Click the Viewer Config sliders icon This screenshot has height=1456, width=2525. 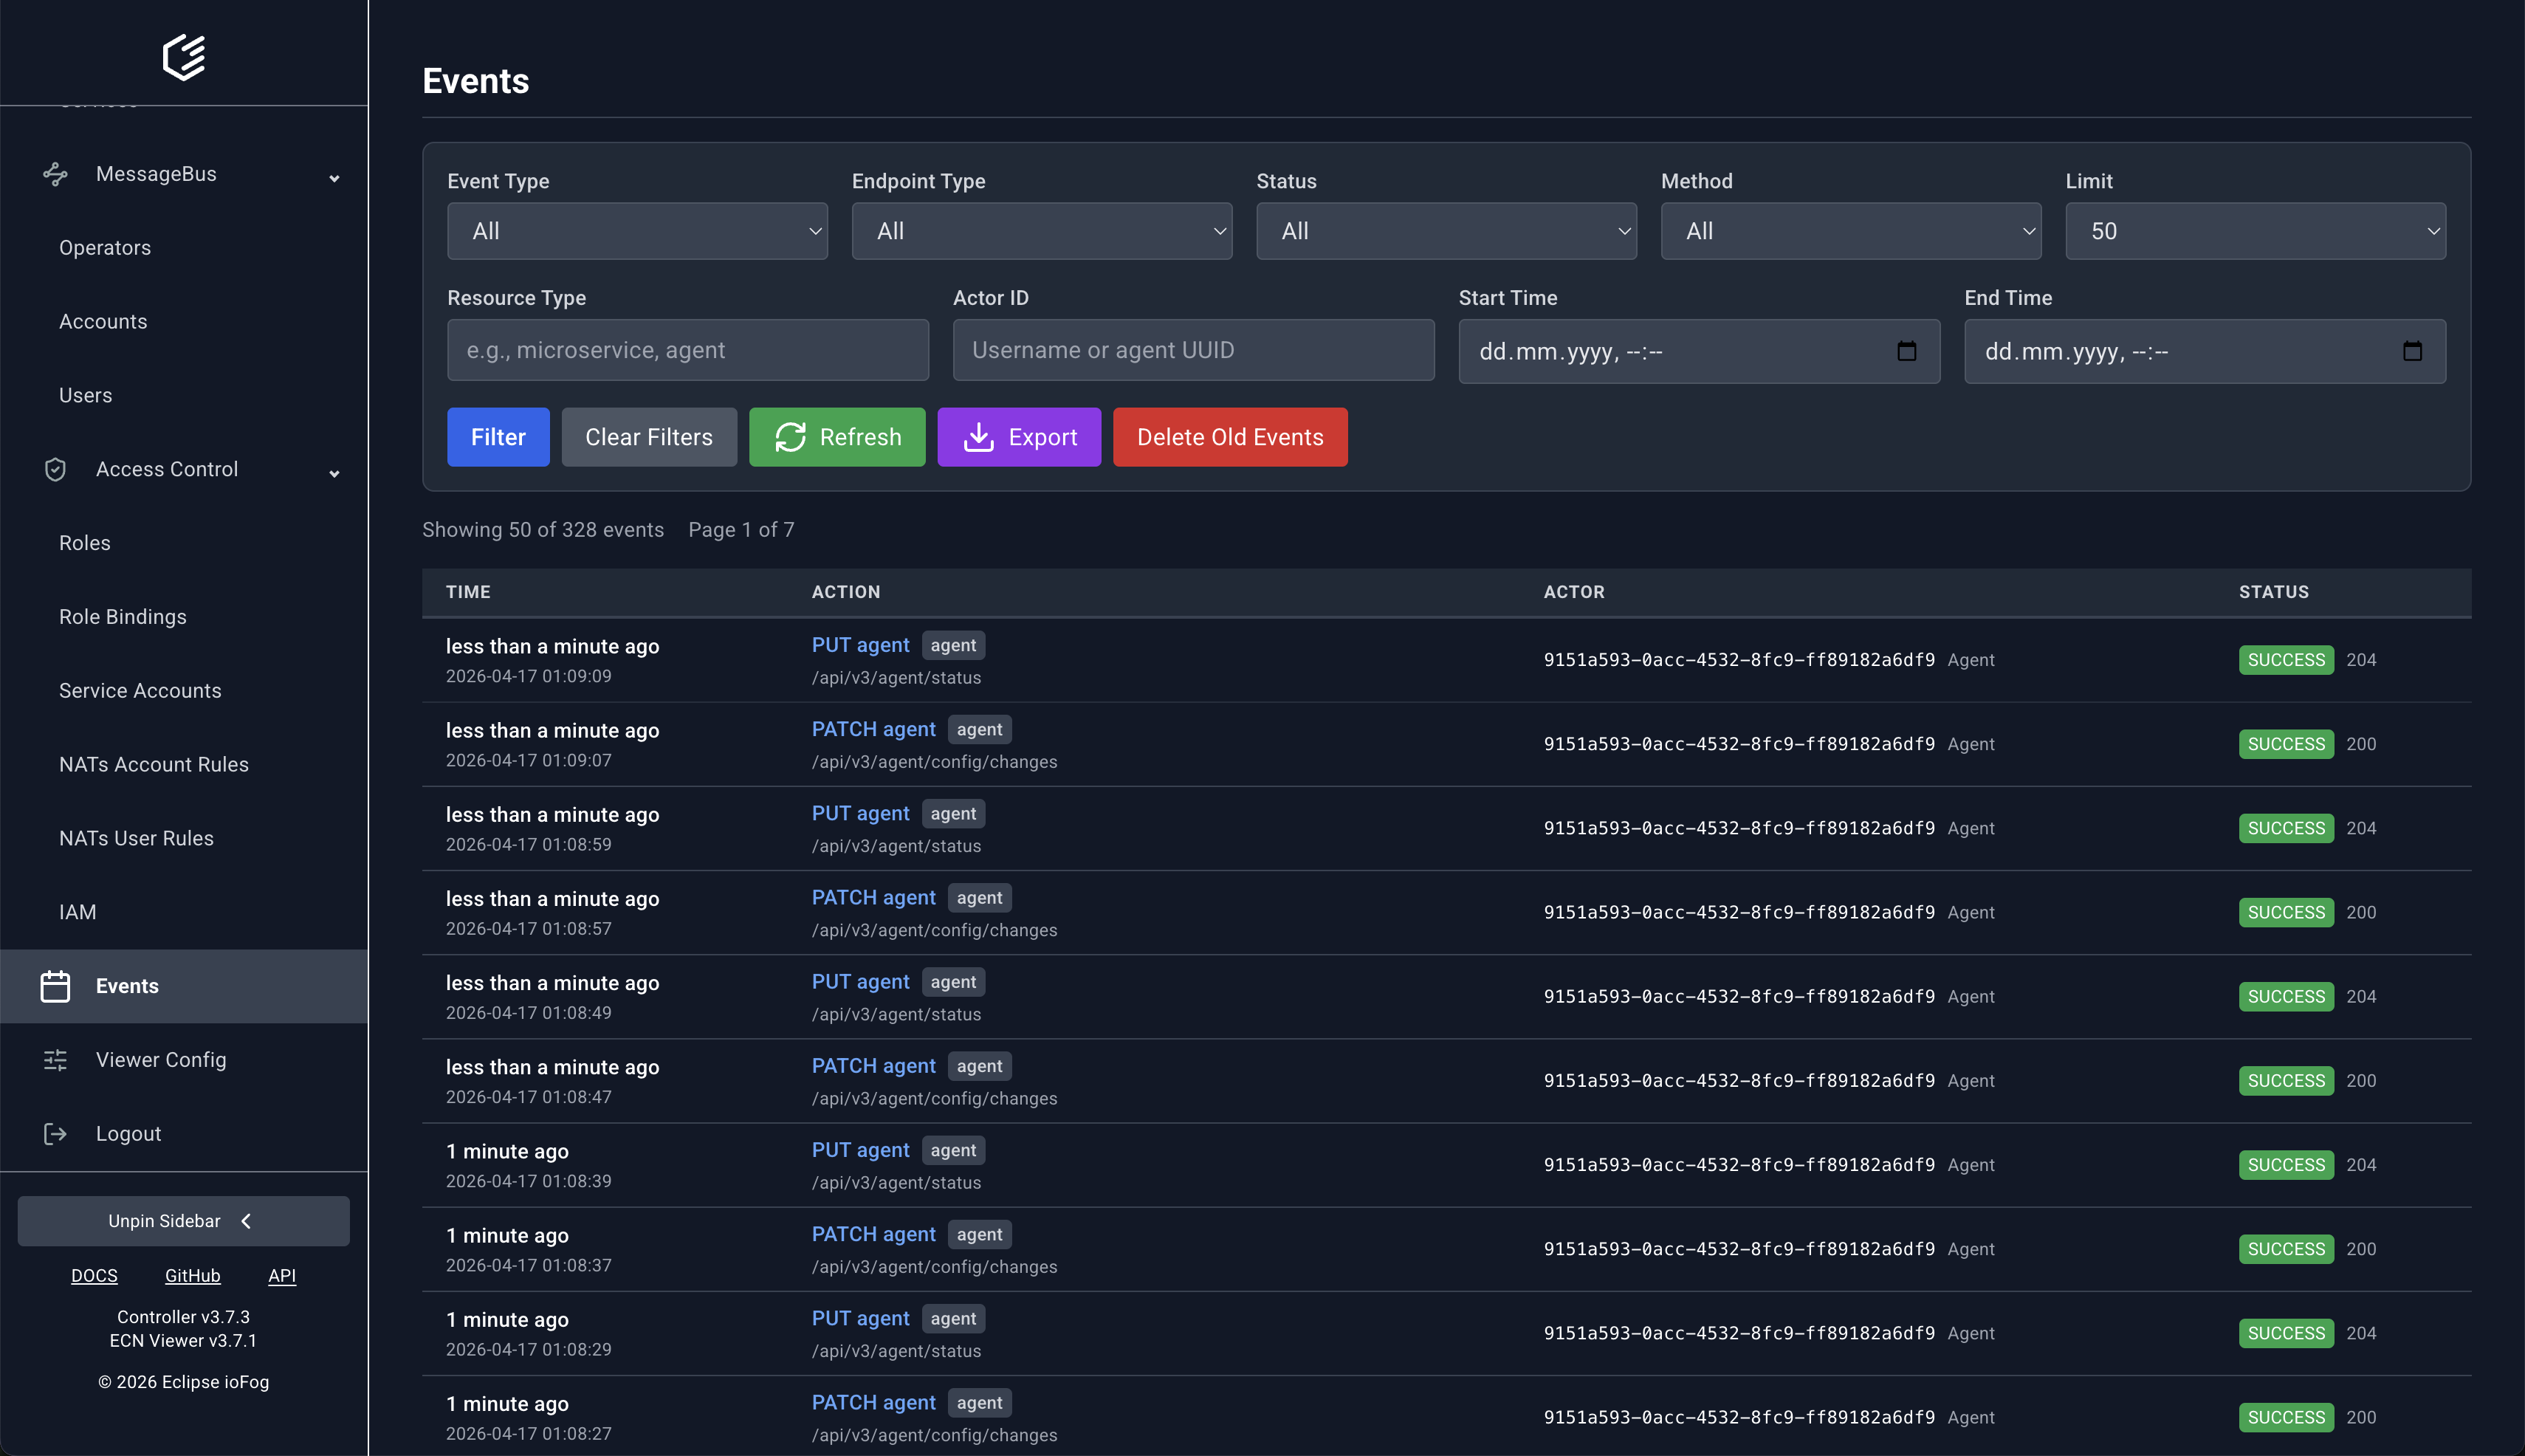pos(55,1060)
